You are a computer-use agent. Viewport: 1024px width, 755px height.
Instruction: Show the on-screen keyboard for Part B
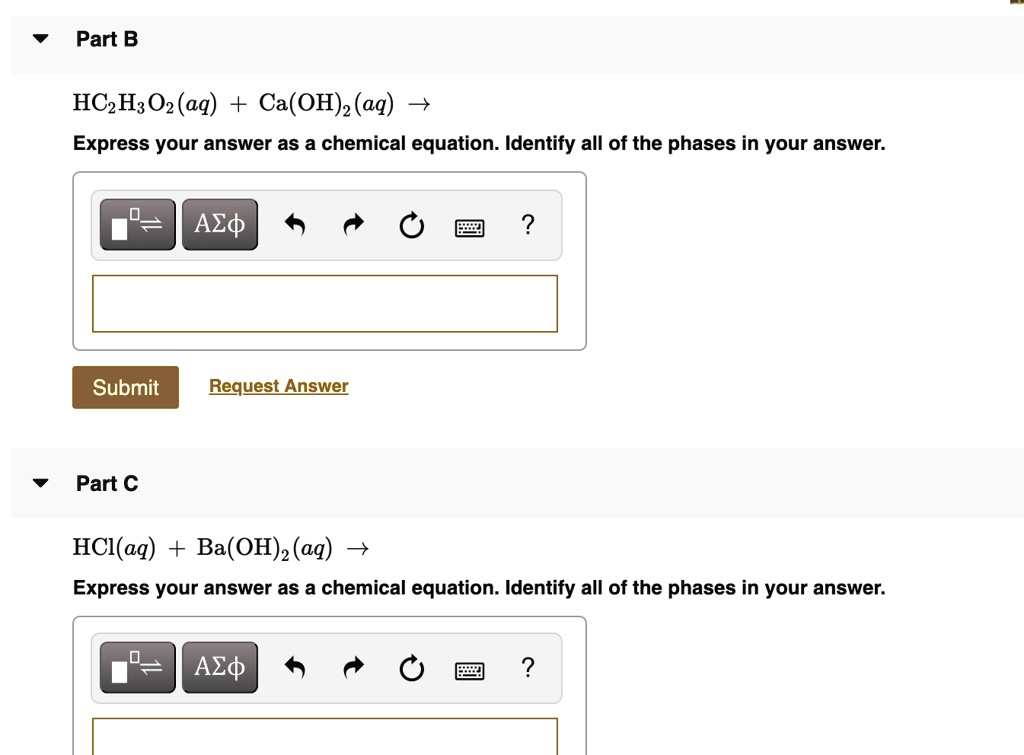pyautogui.click(x=469, y=226)
